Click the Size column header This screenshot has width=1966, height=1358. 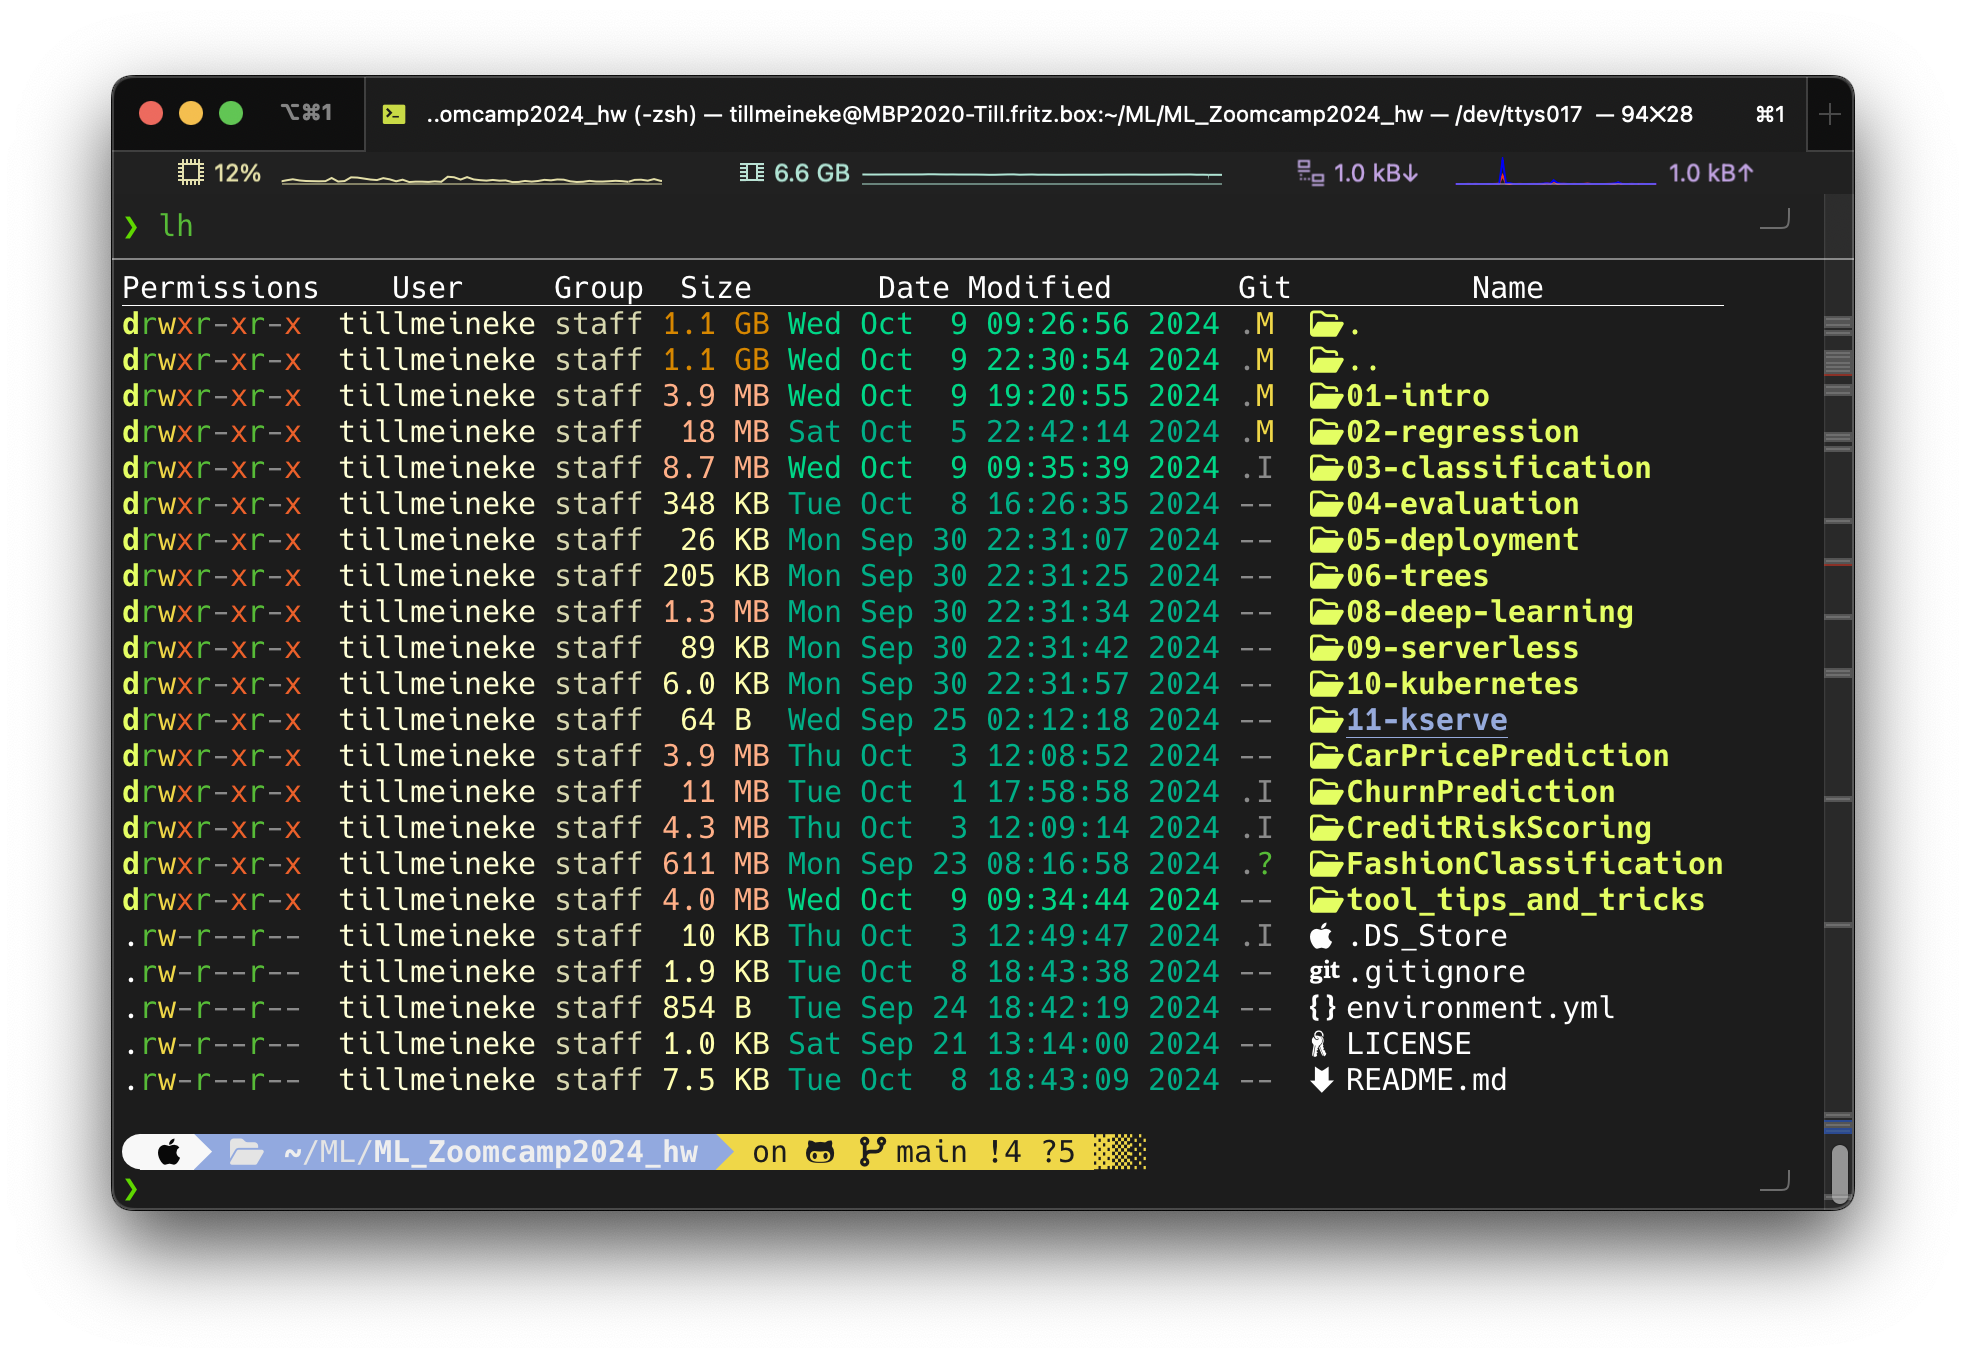pos(715,288)
